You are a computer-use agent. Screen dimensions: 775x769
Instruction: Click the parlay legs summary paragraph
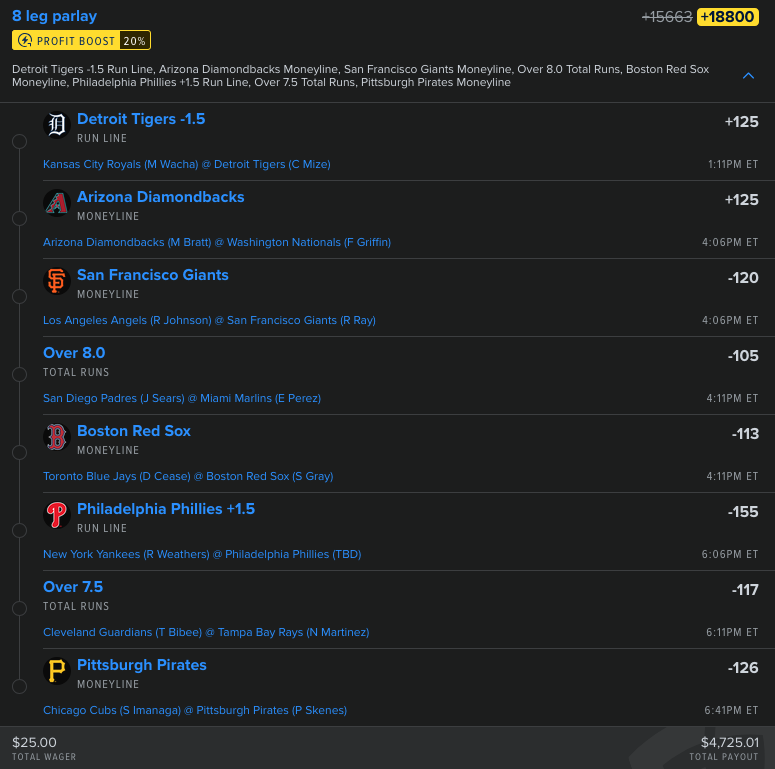point(361,76)
